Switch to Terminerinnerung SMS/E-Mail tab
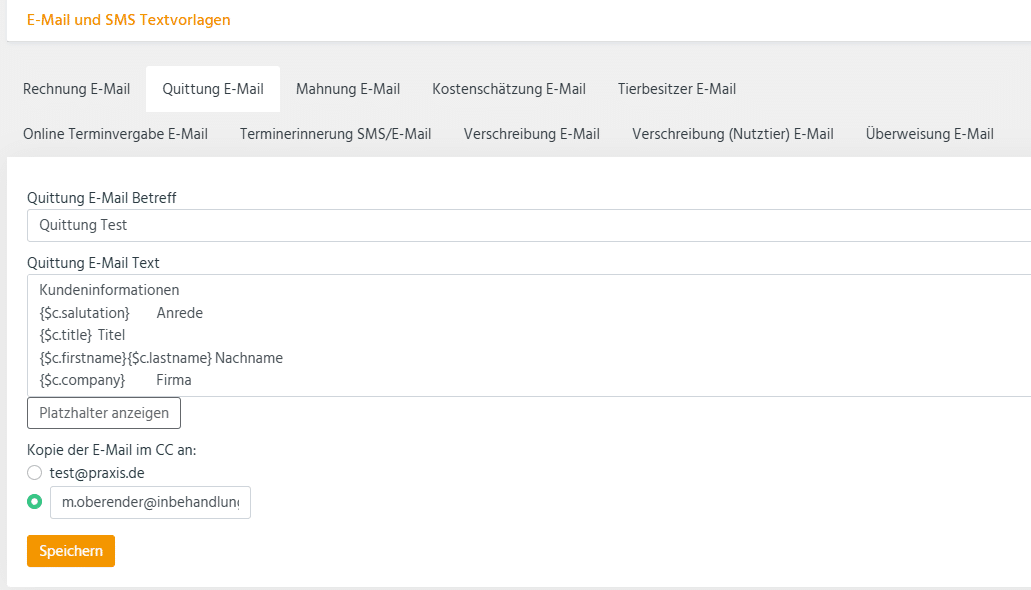The height and width of the screenshot is (590, 1031). [336, 134]
